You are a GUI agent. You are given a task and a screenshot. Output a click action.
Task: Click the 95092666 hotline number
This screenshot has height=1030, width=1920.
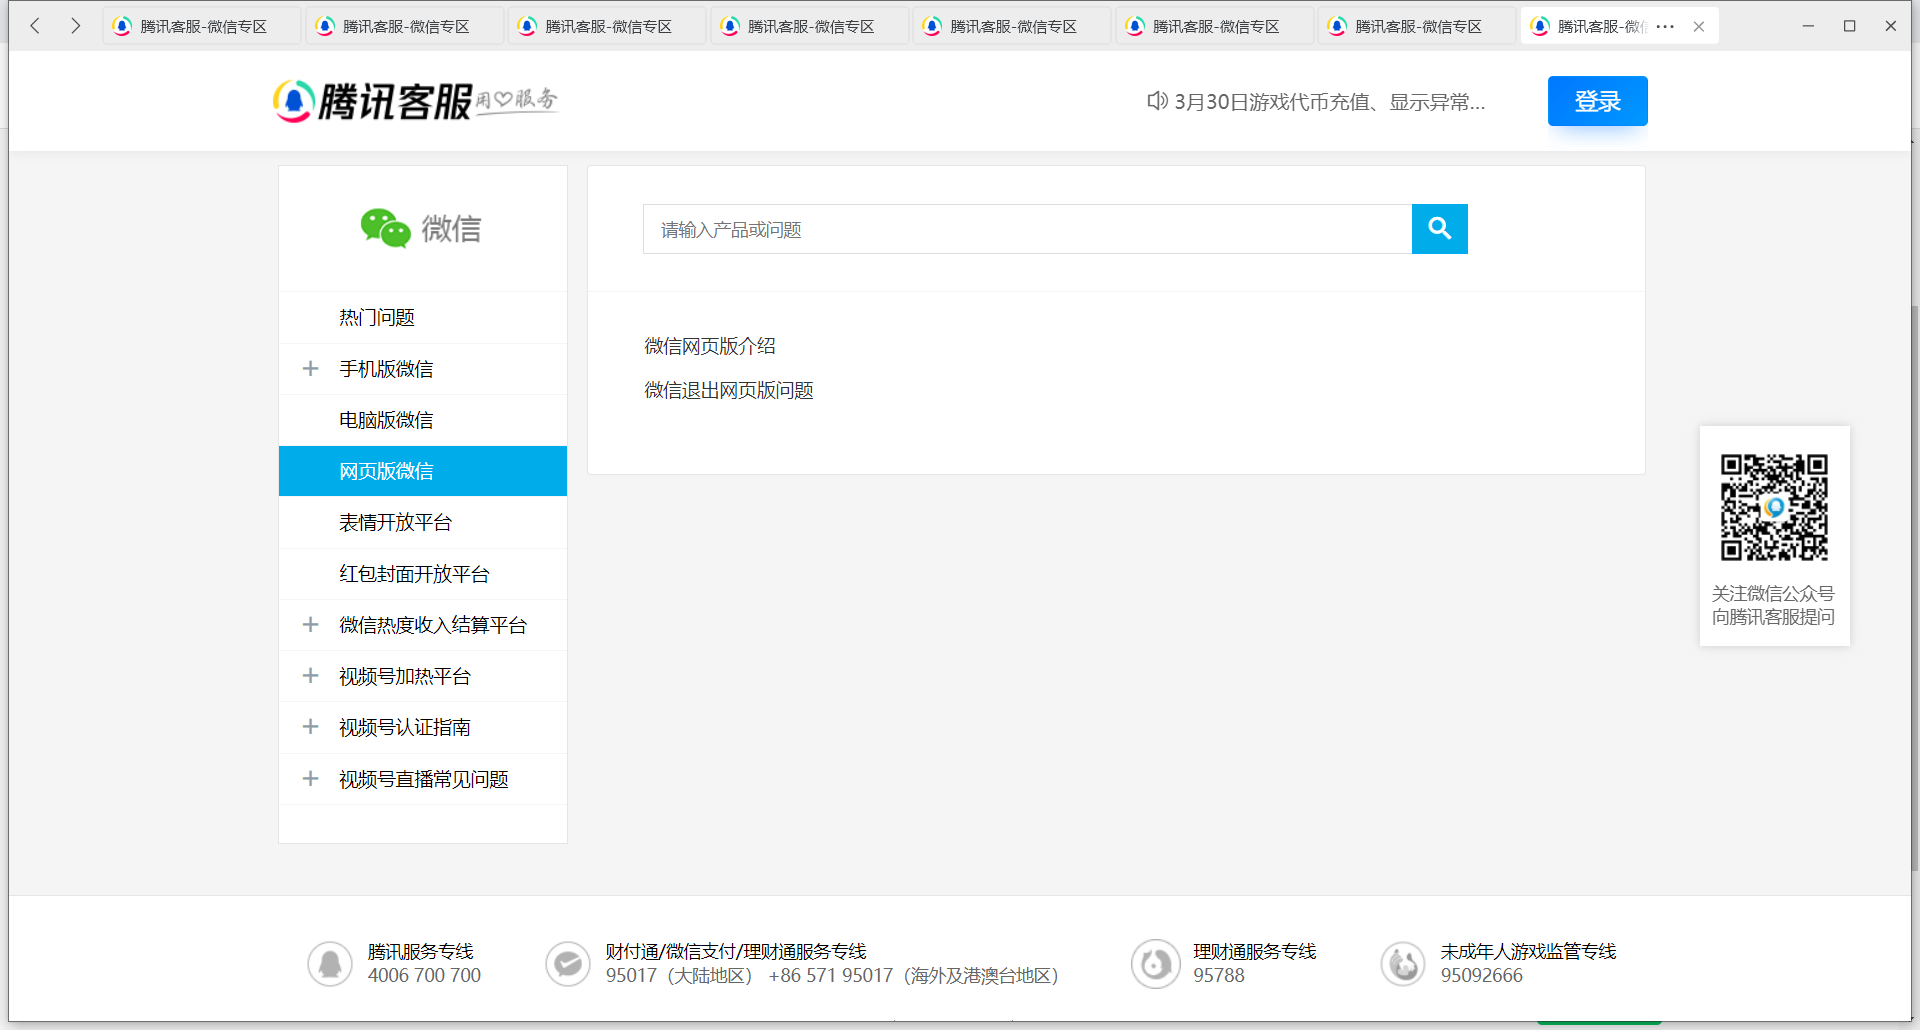click(x=1482, y=976)
